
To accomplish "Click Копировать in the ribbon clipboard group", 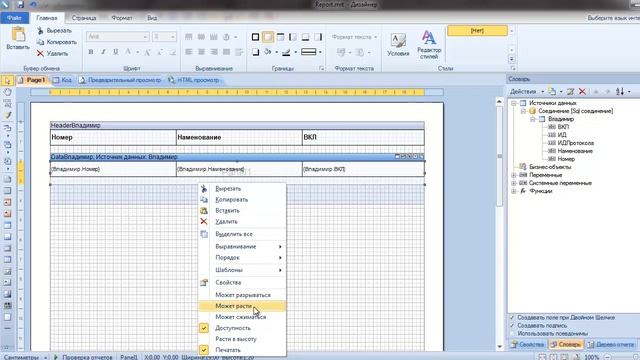I will click(x=57, y=42).
